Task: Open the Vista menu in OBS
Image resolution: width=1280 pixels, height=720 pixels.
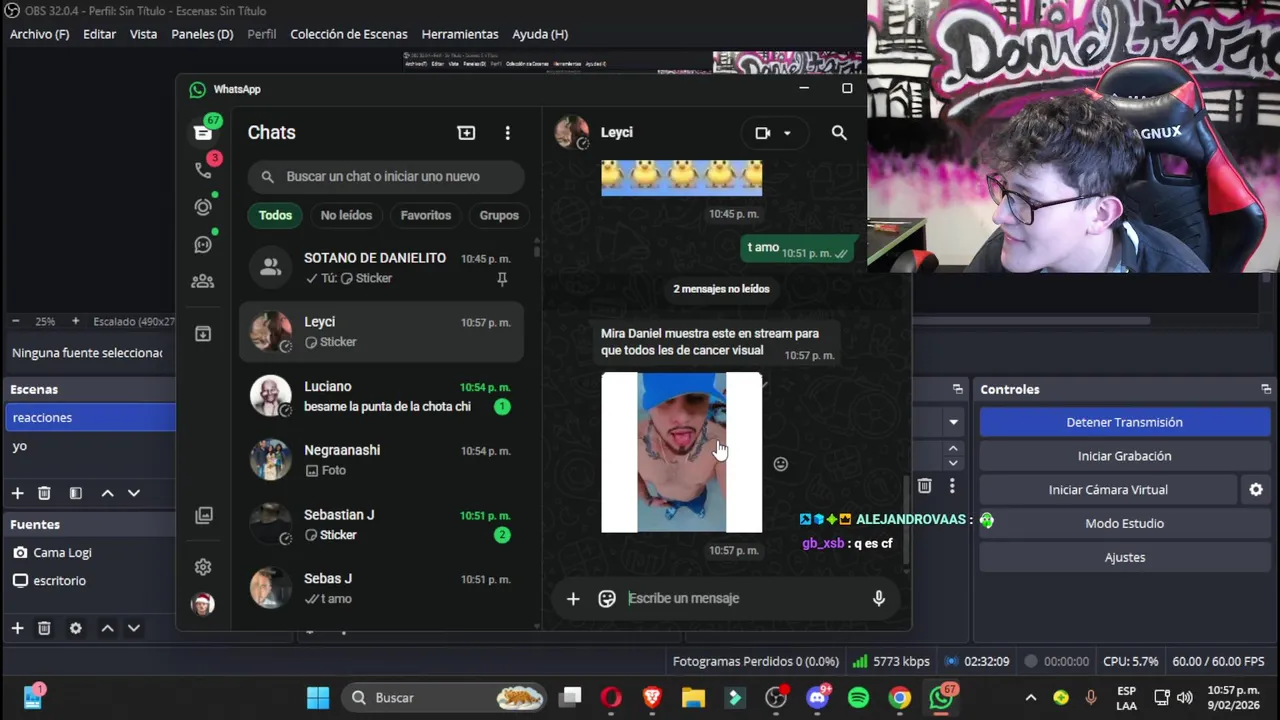Action: tap(143, 34)
